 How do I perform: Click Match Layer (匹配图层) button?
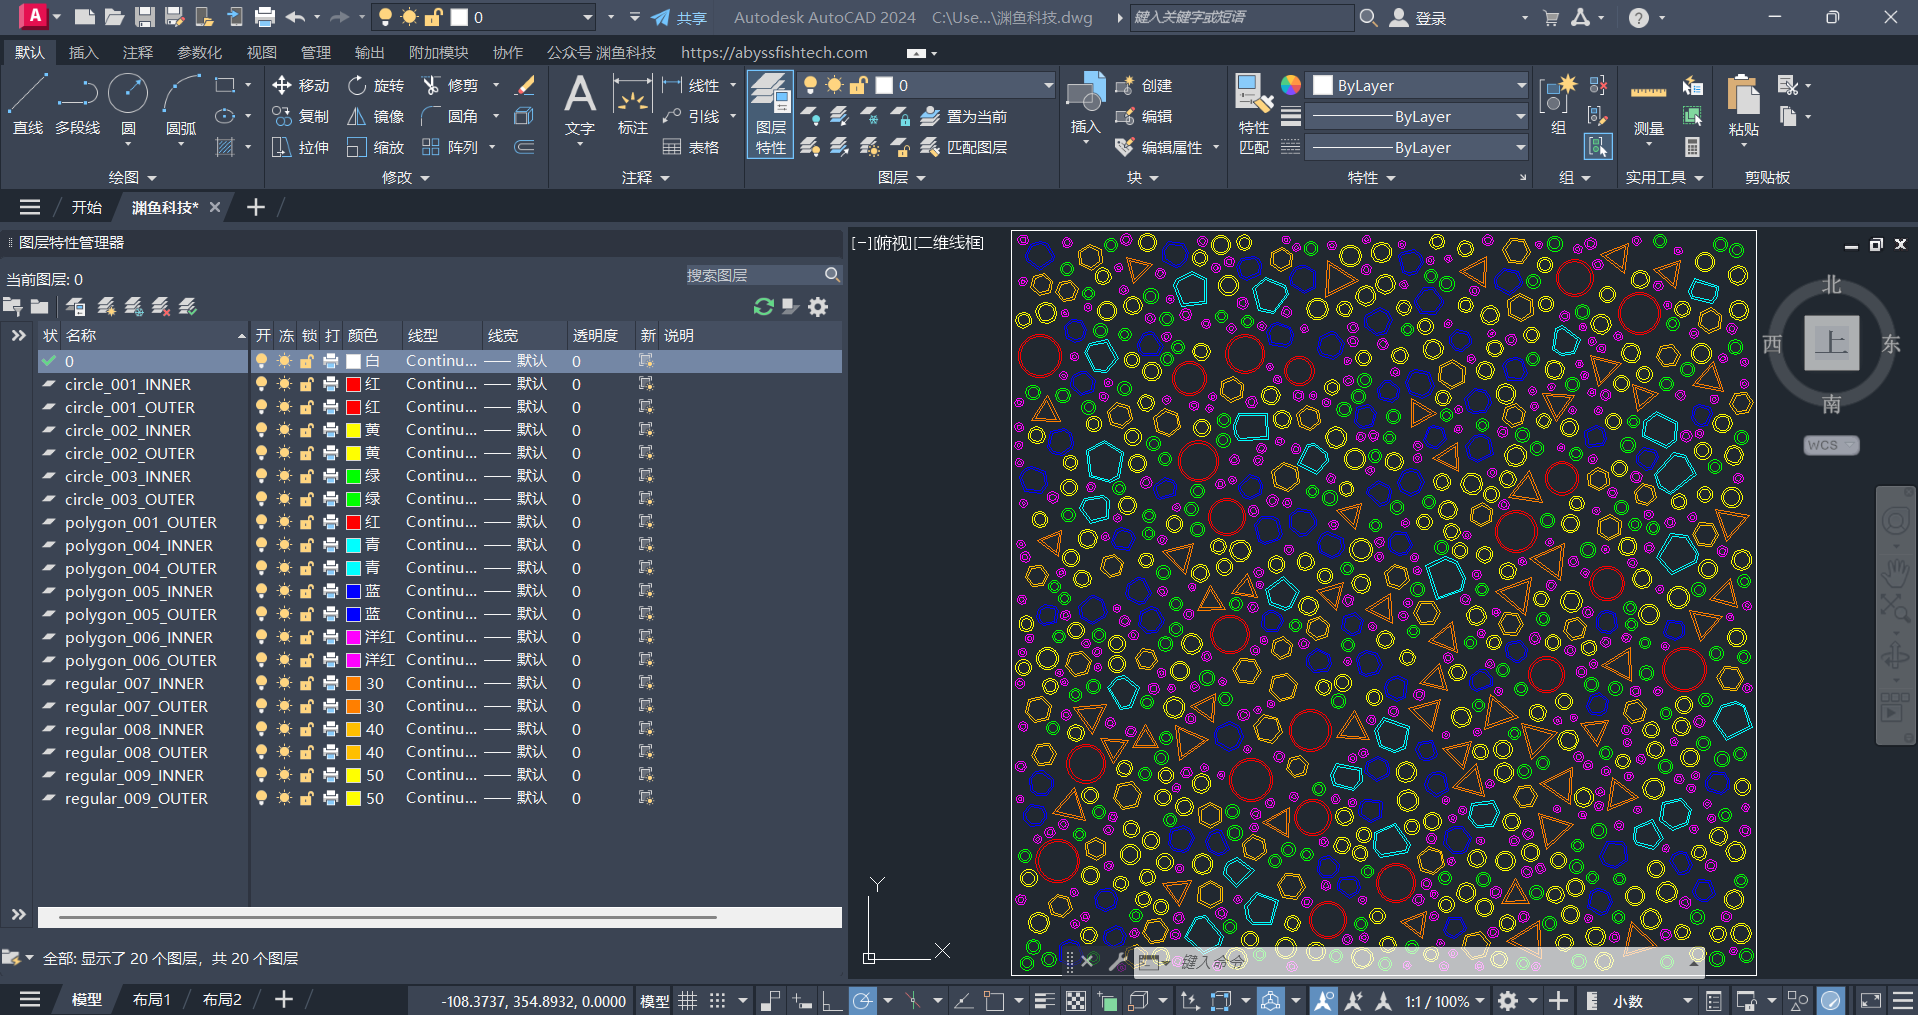964,147
